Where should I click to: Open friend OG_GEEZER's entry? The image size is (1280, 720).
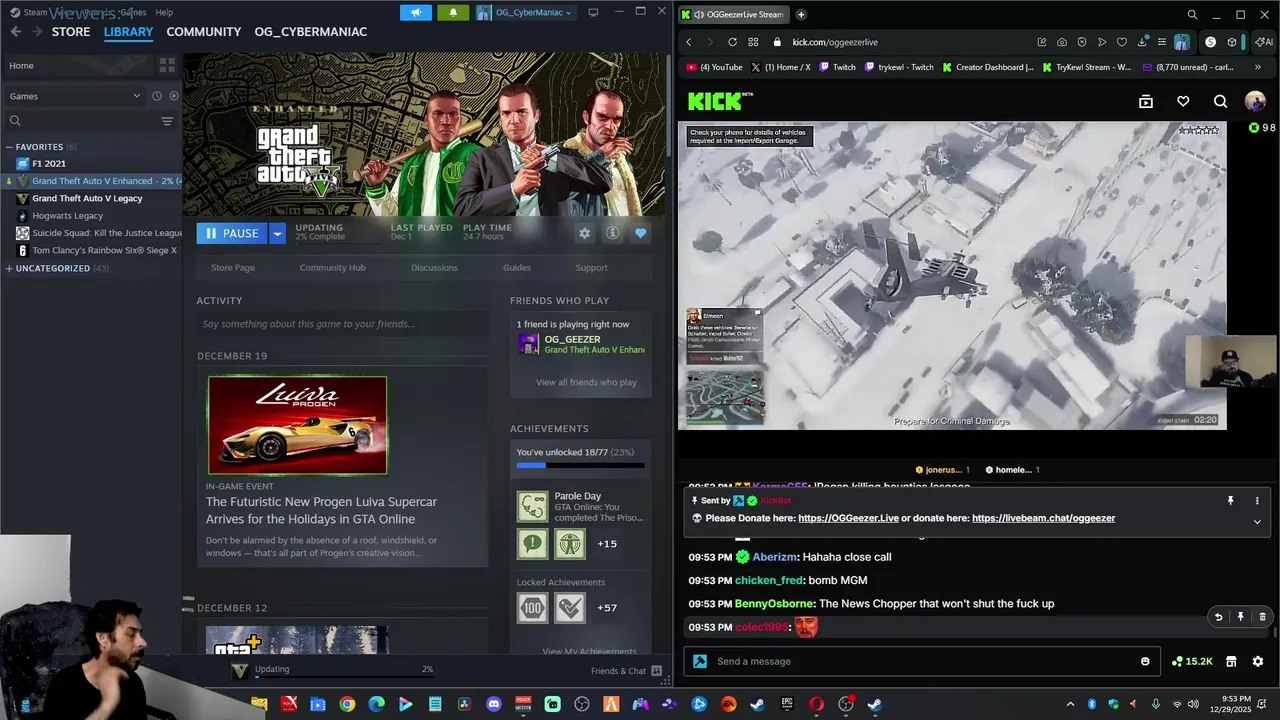click(x=581, y=344)
